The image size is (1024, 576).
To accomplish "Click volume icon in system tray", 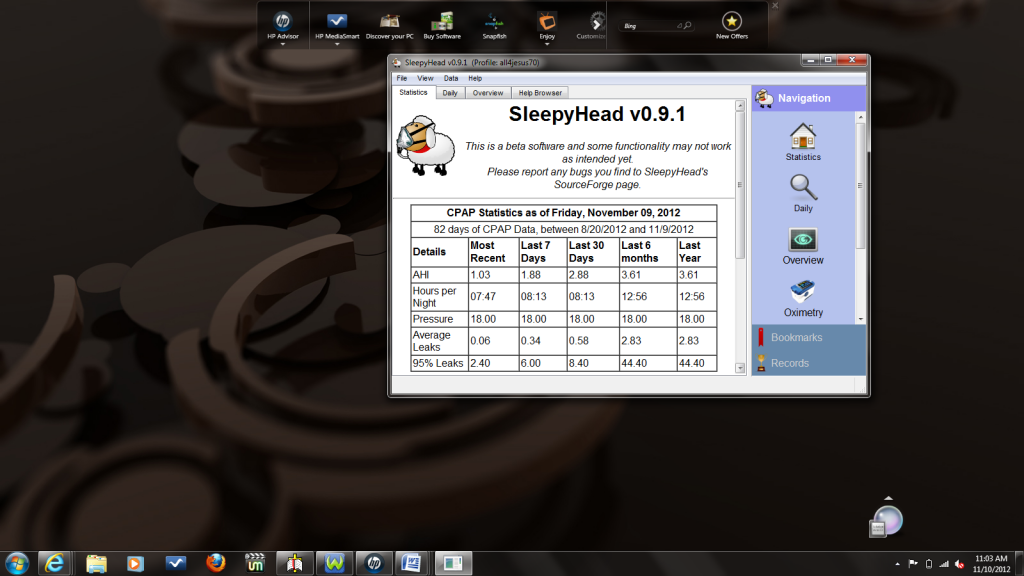I will pos(959,564).
